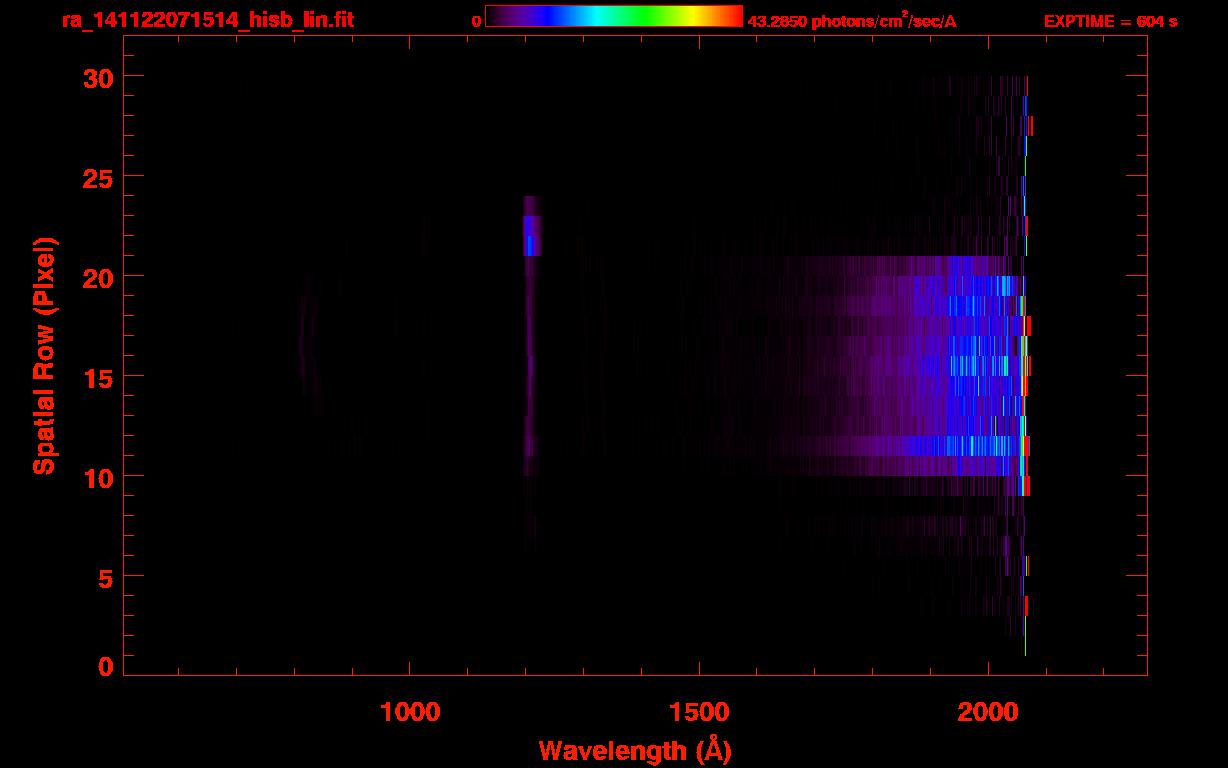Click the spatial row tick label 20
This screenshot has height=768, width=1228.
(x=98, y=277)
